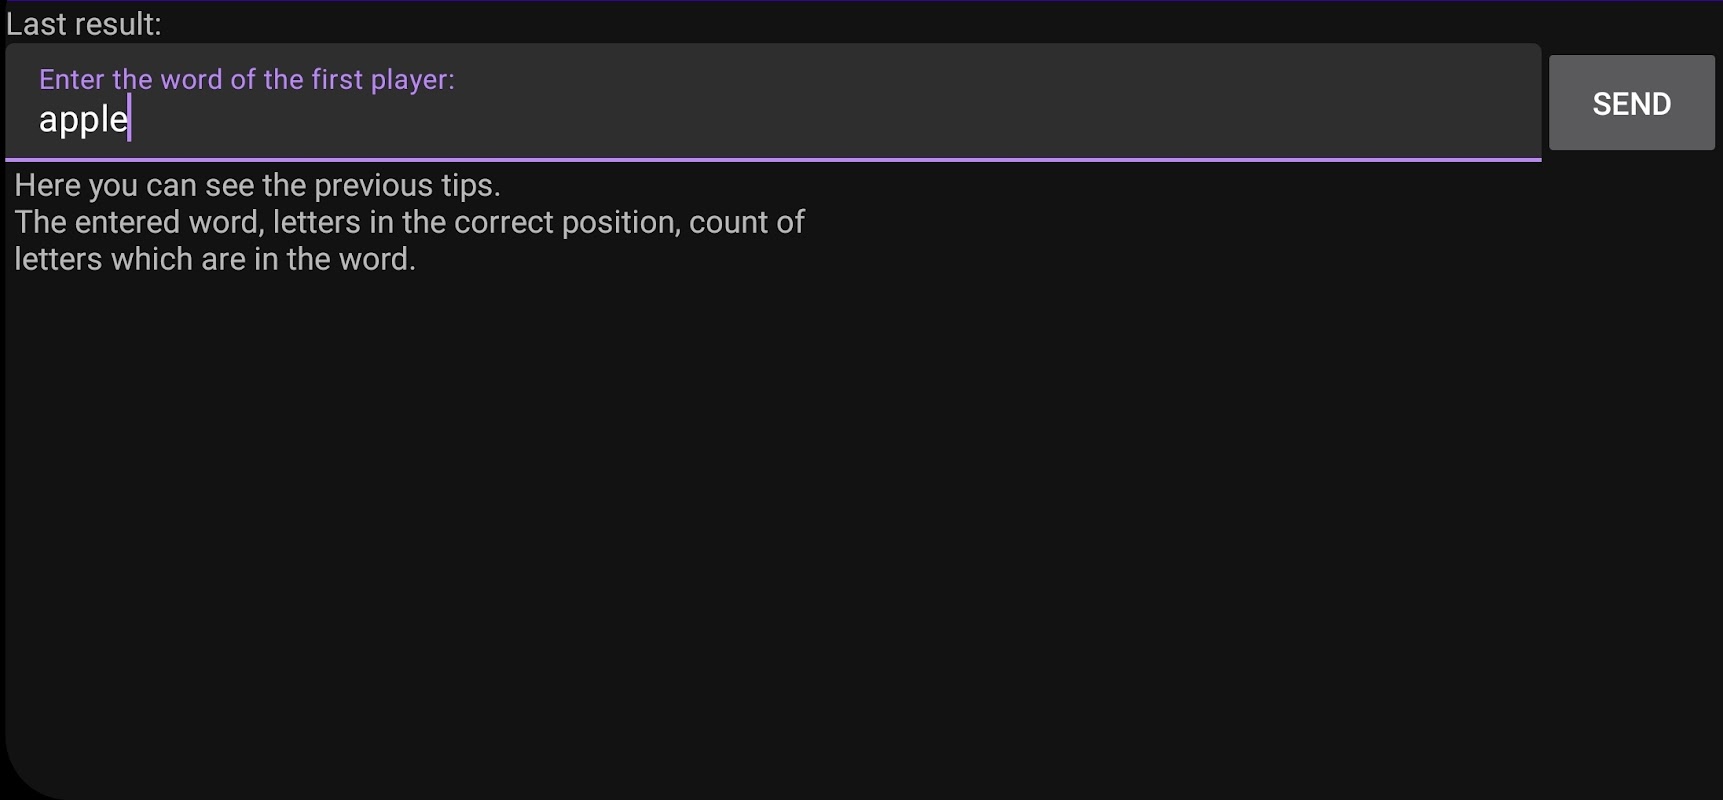Click the purple underline of the word field

click(772, 159)
